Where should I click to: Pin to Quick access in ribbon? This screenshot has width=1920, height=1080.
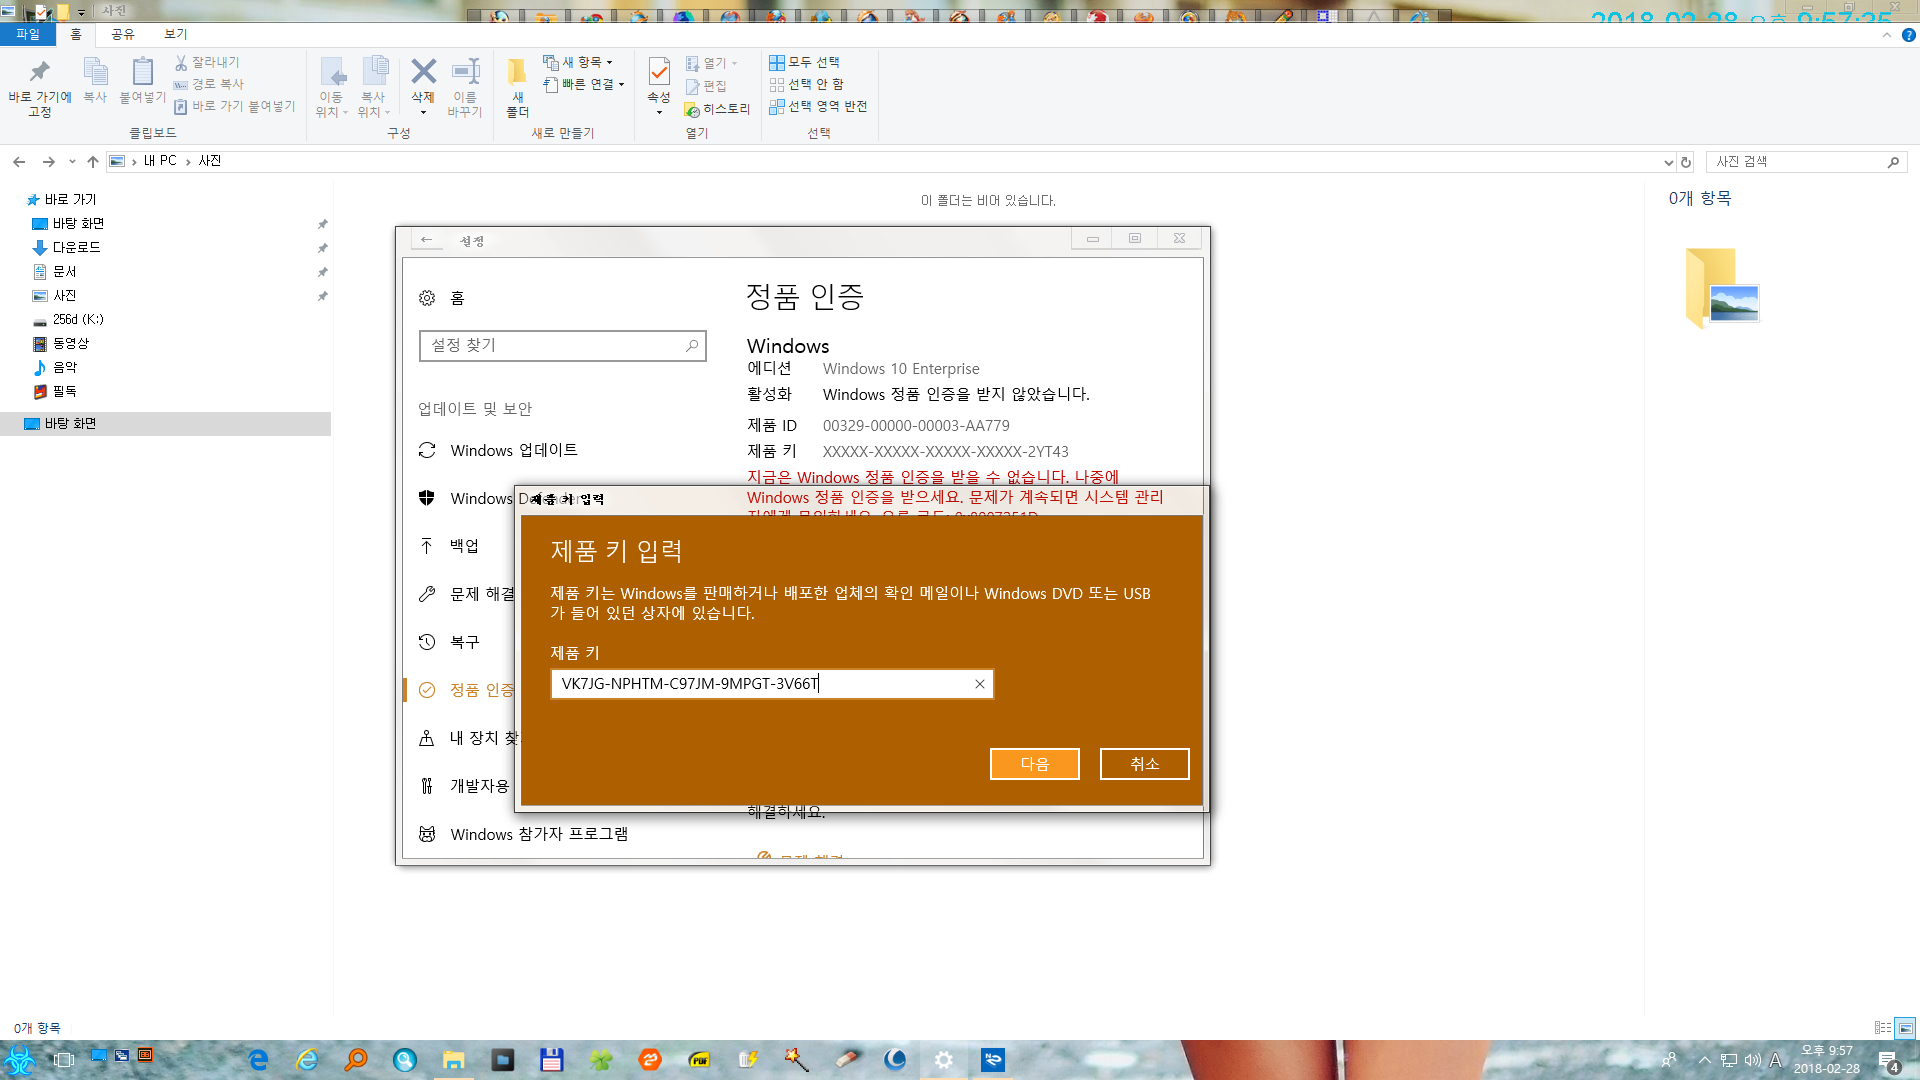click(x=40, y=87)
